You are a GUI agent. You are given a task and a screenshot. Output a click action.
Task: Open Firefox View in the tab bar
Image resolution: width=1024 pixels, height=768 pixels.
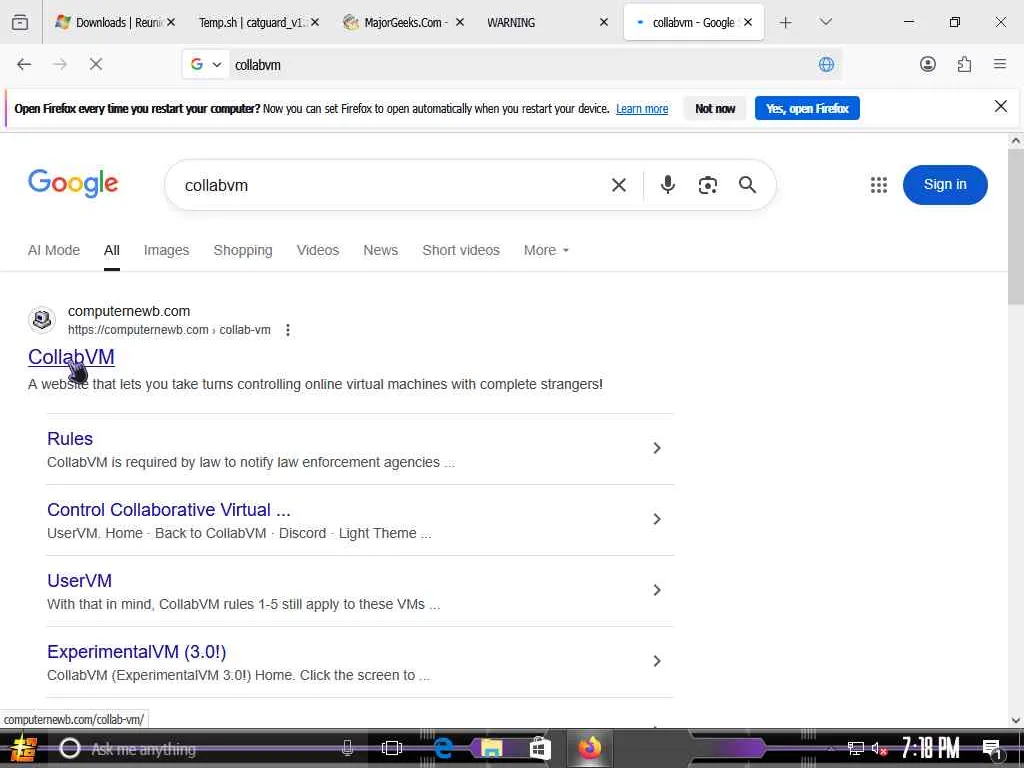20,22
